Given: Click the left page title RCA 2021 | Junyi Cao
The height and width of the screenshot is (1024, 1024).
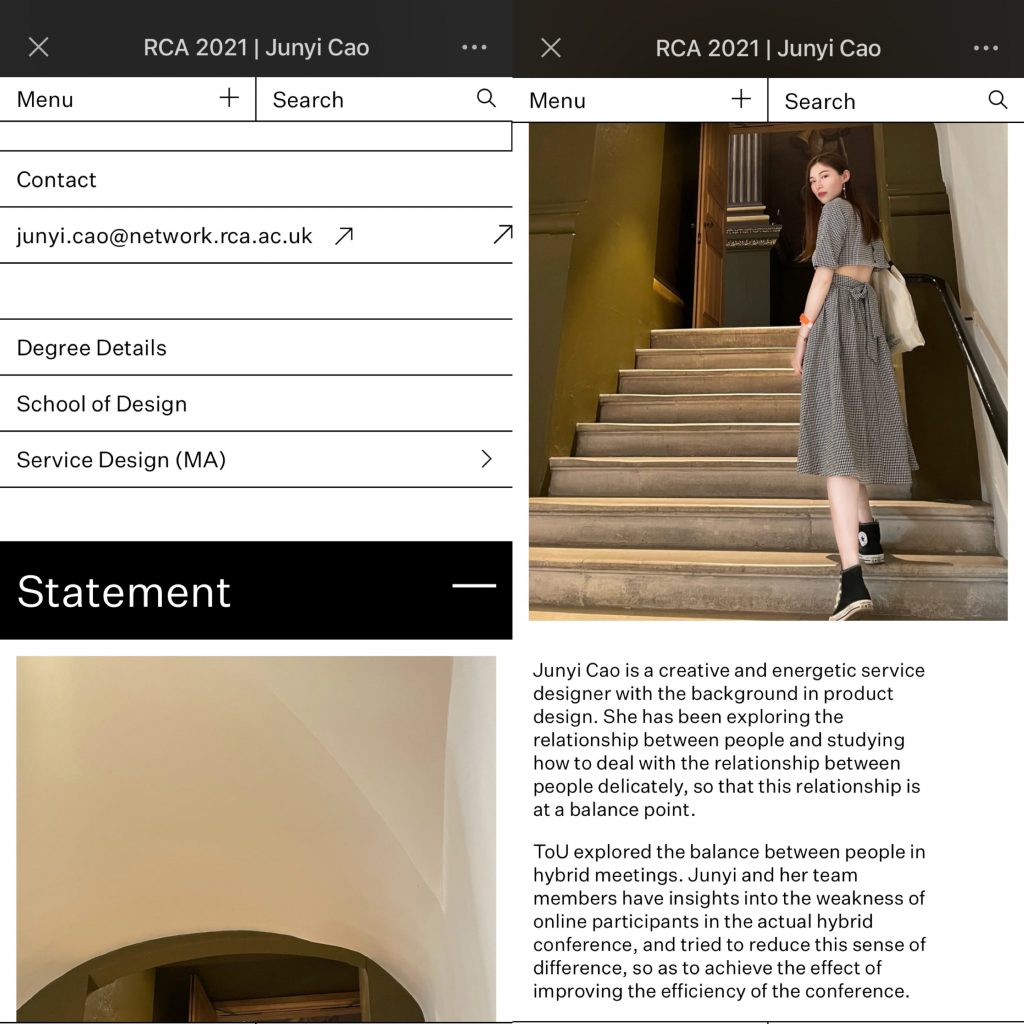Looking at the screenshot, I should pos(256,48).
